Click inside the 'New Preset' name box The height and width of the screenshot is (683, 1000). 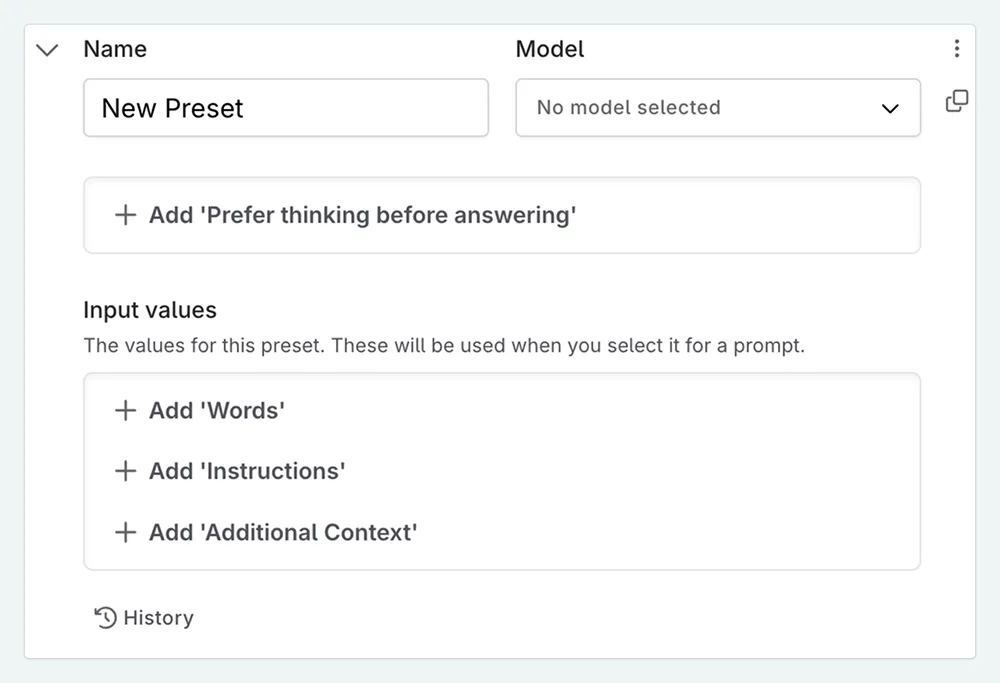[285, 108]
